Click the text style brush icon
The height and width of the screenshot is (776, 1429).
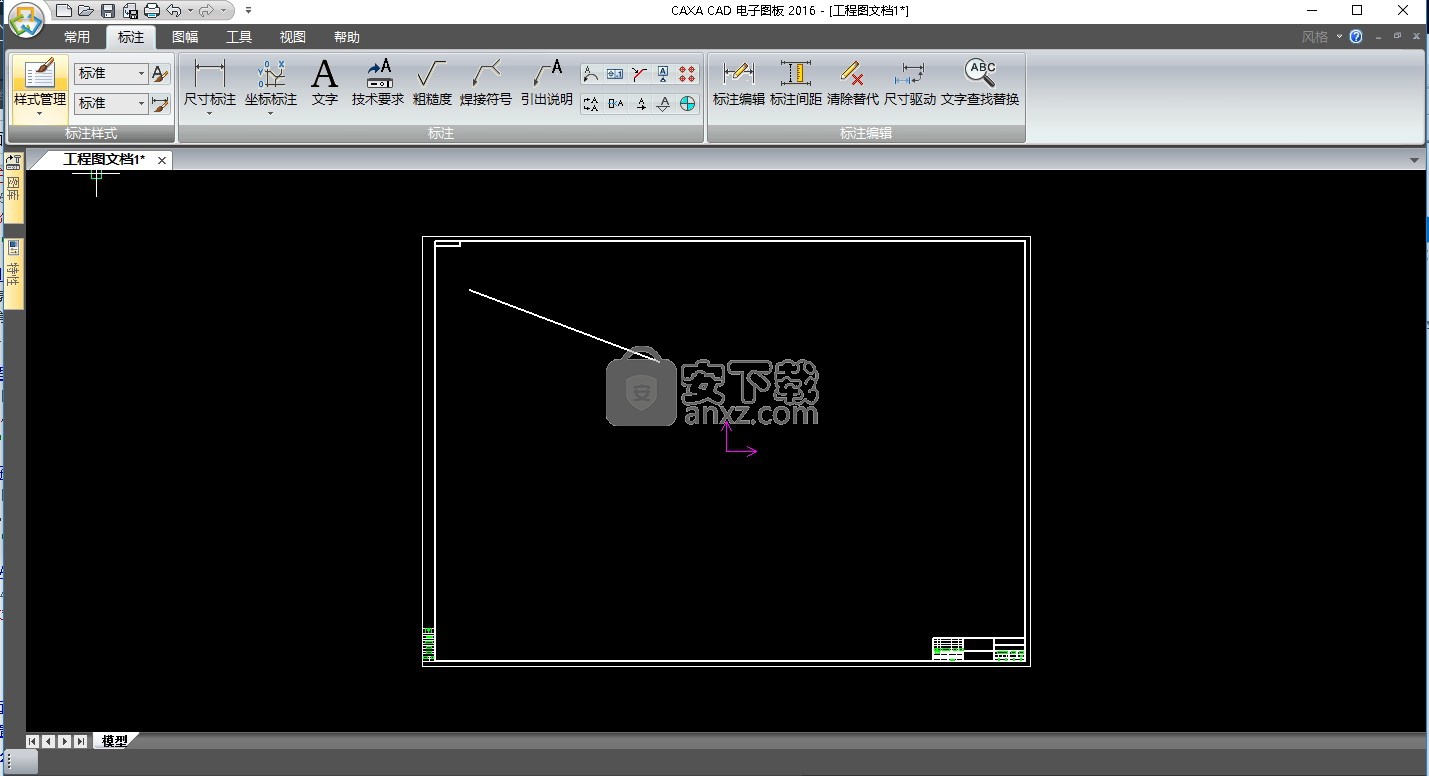[x=160, y=73]
